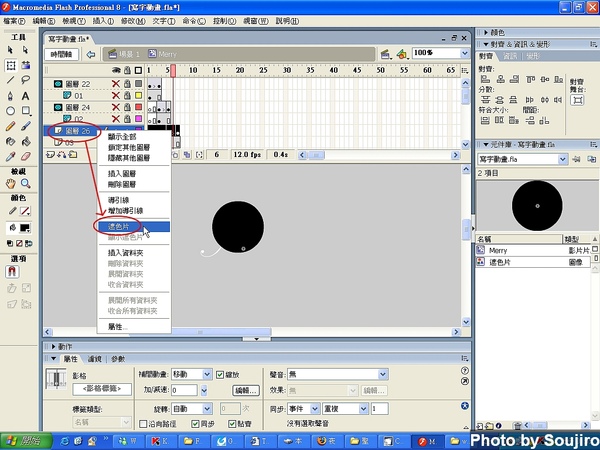Click the fill color swatch

point(25,228)
